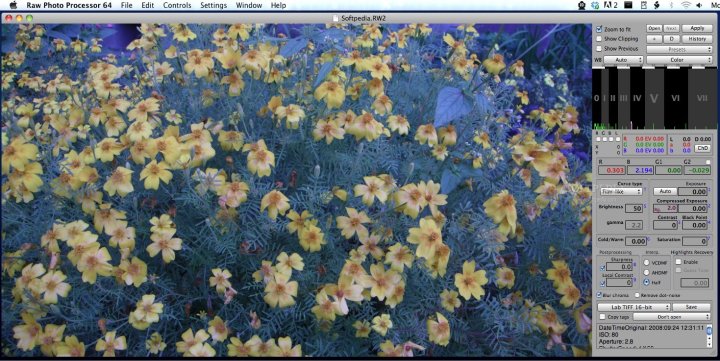This screenshot has height=361, width=720.
Task: Click the Brightness value field
Action: (x=634, y=208)
